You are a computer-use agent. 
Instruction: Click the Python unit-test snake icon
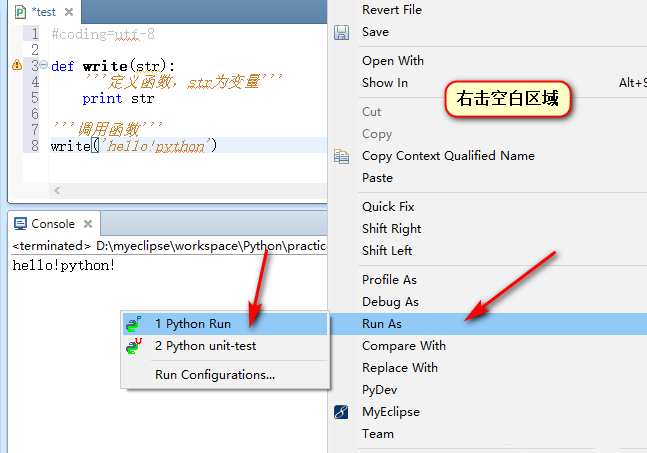(134, 346)
